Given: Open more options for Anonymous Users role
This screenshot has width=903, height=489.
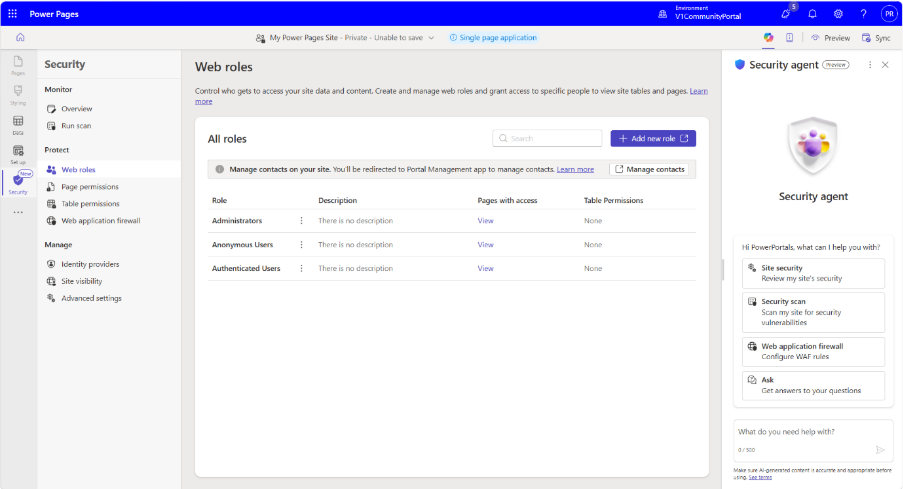Looking at the screenshot, I should pos(301,245).
